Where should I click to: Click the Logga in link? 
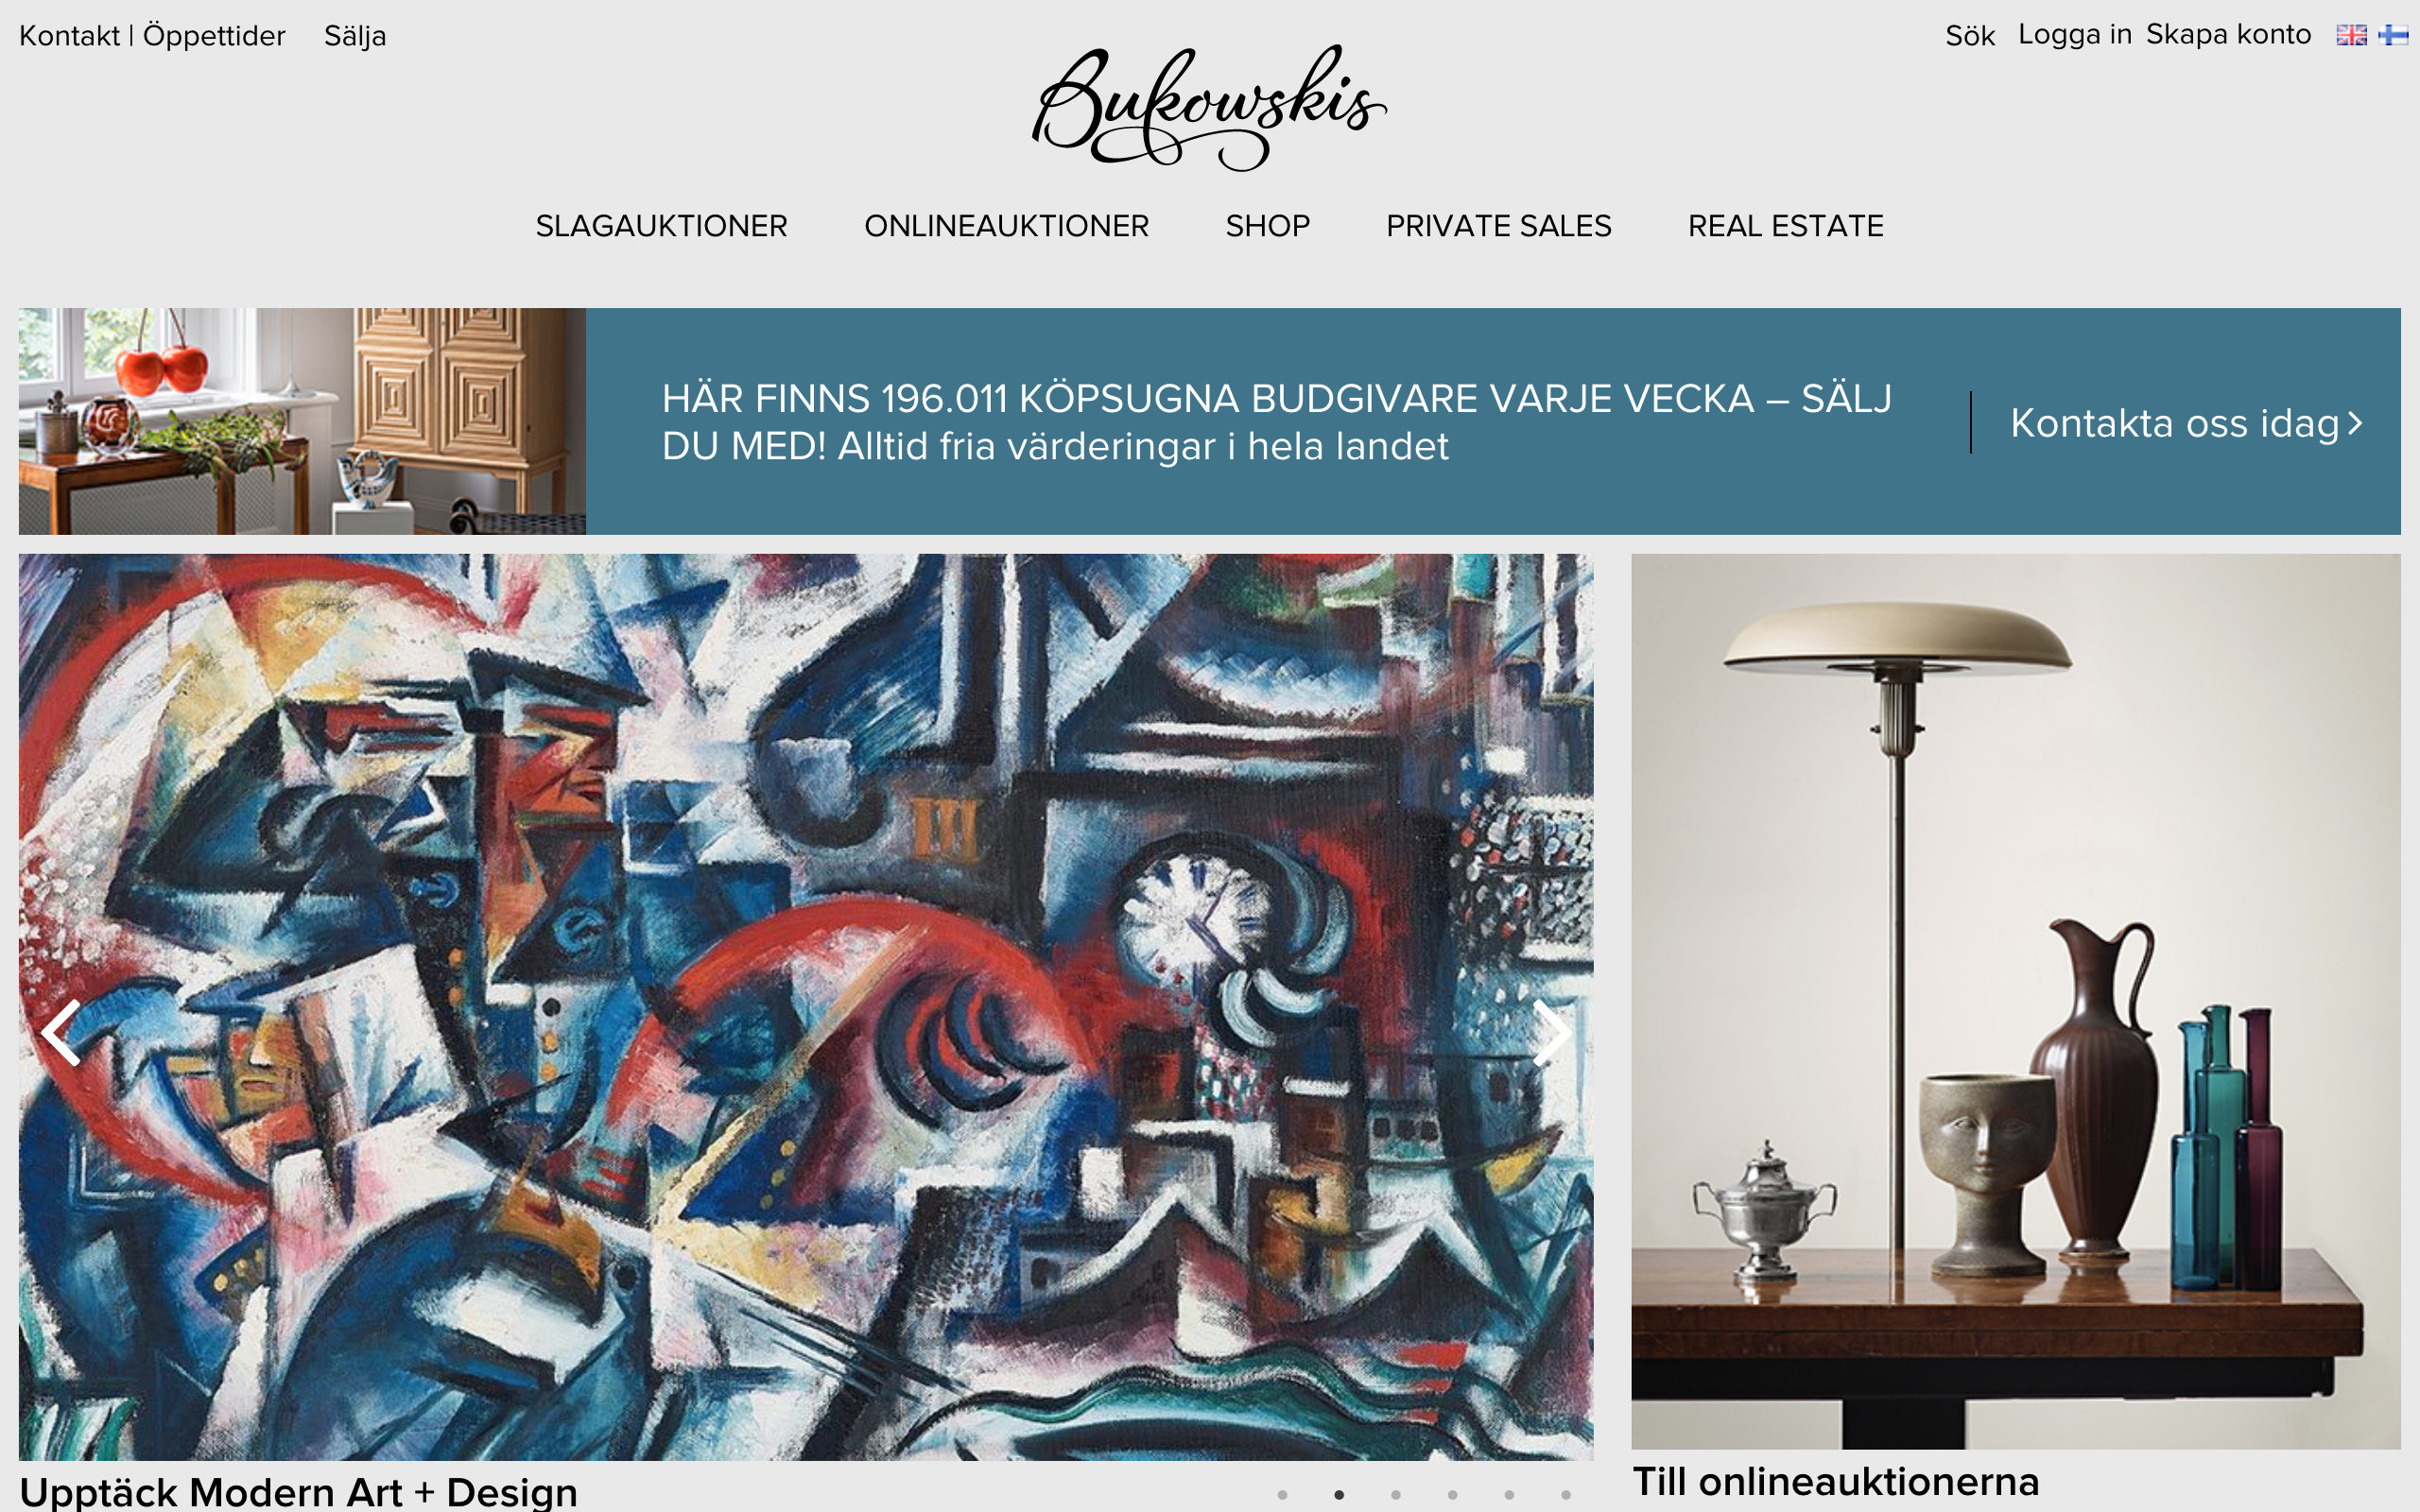pyautogui.click(x=2074, y=35)
